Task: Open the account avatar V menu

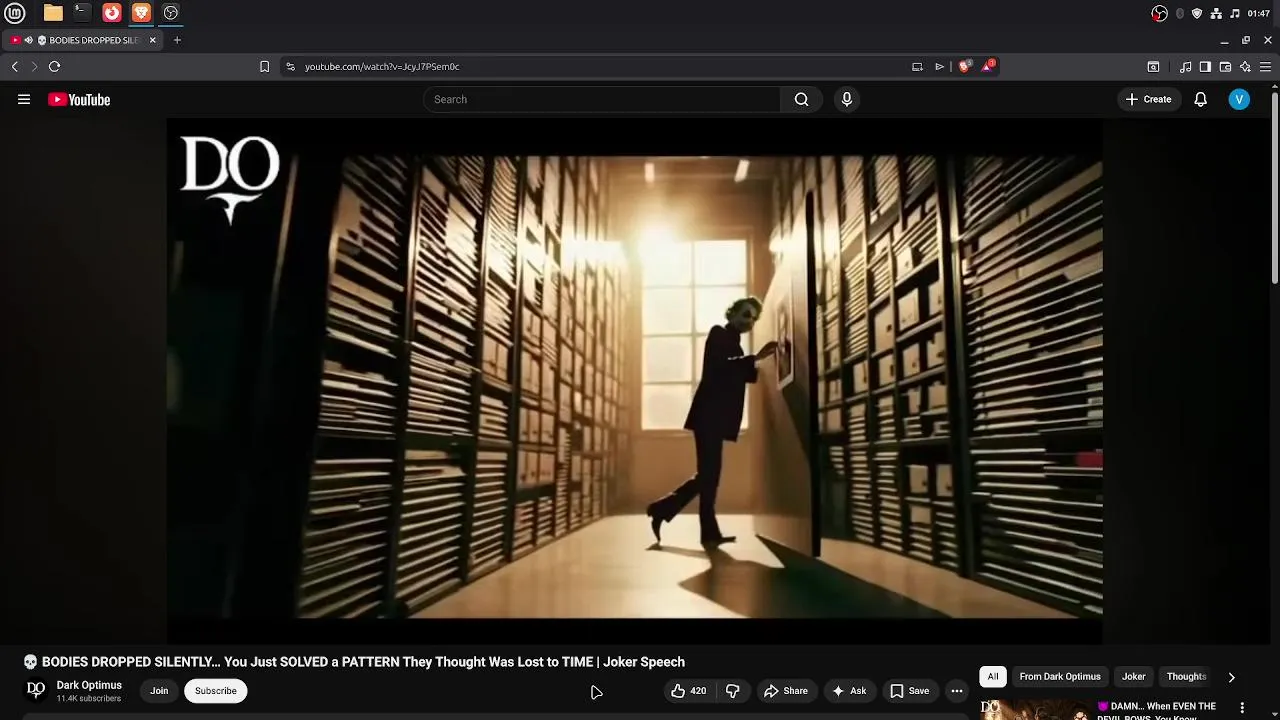Action: point(1239,99)
